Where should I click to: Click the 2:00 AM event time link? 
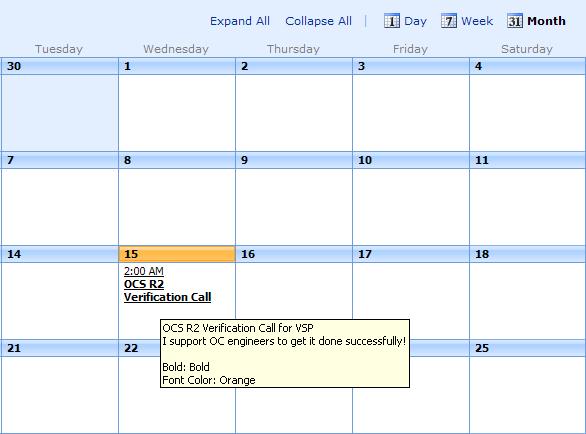pos(144,271)
